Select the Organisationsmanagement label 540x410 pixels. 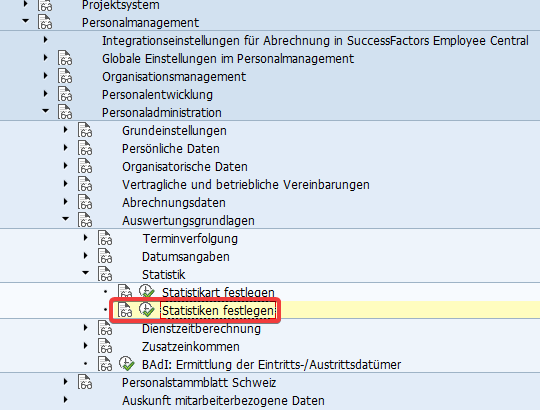click(174, 77)
